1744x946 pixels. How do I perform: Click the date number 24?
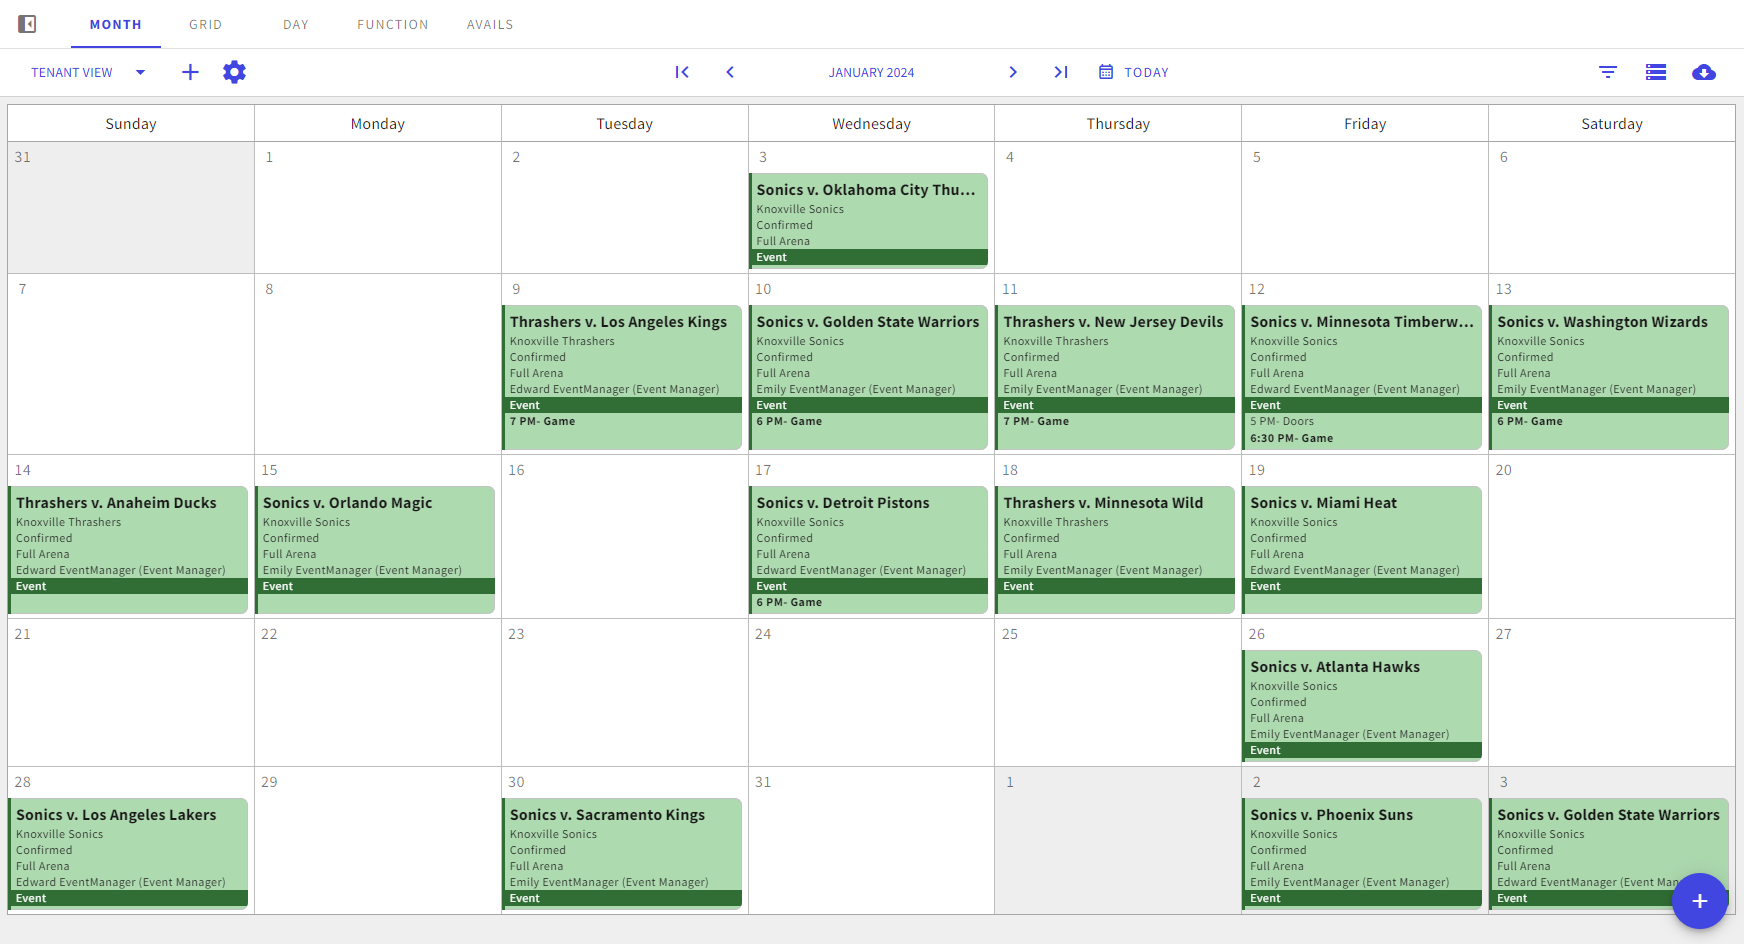763,634
